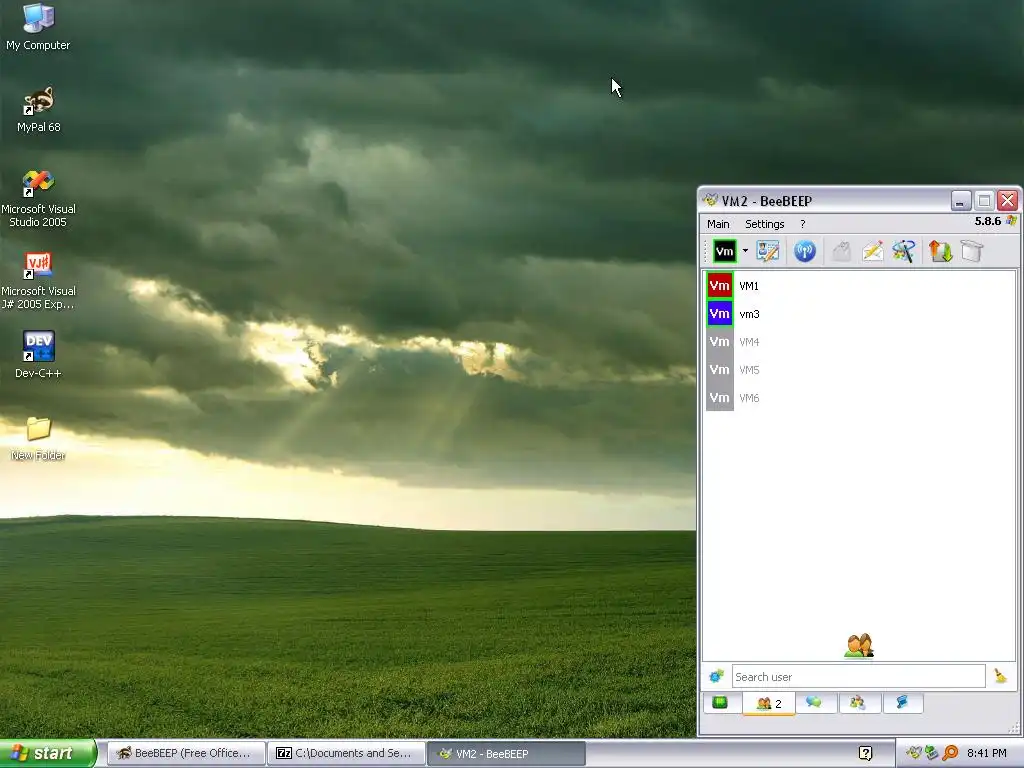The width and height of the screenshot is (1024, 768).
Task: Click the Windows flag icon beside version 5.8.6
Action: click(x=1011, y=221)
